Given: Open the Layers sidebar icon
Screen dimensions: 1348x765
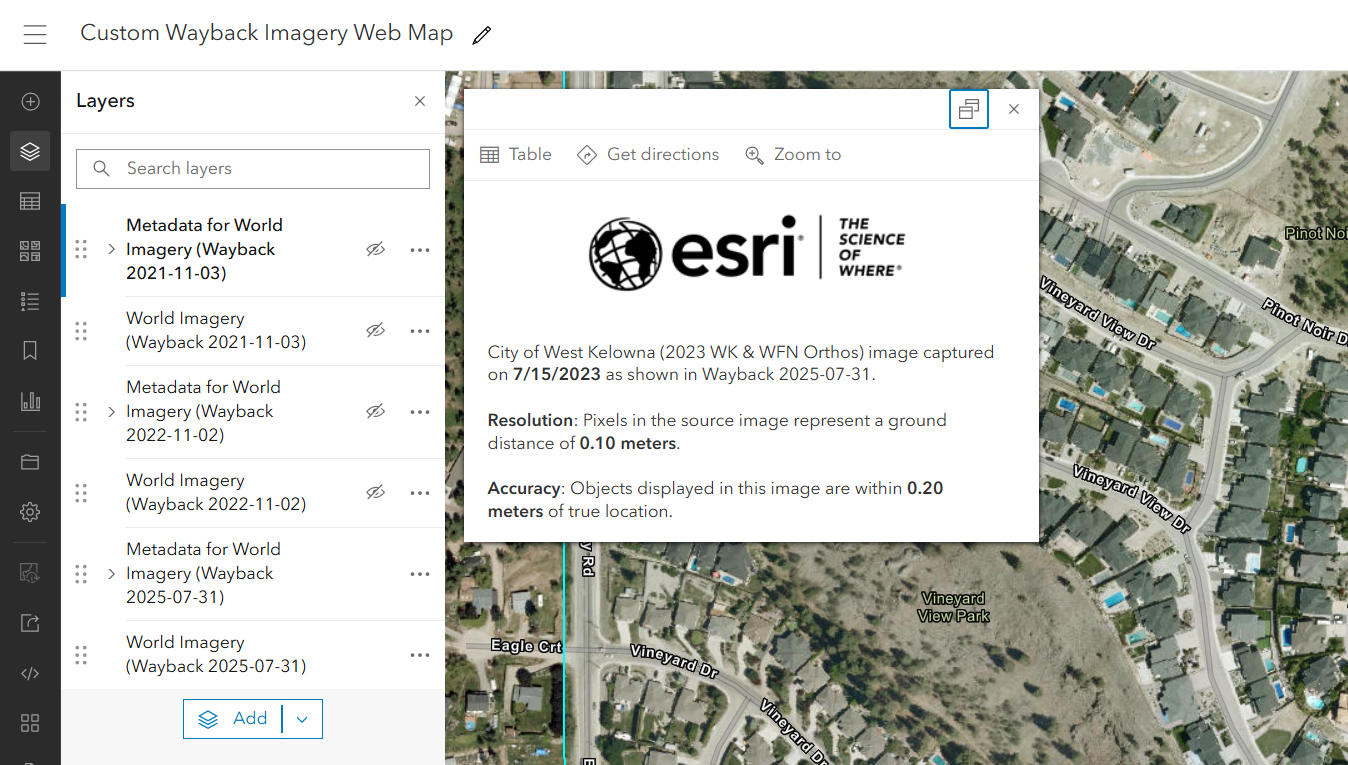Looking at the screenshot, I should [x=30, y=151].
